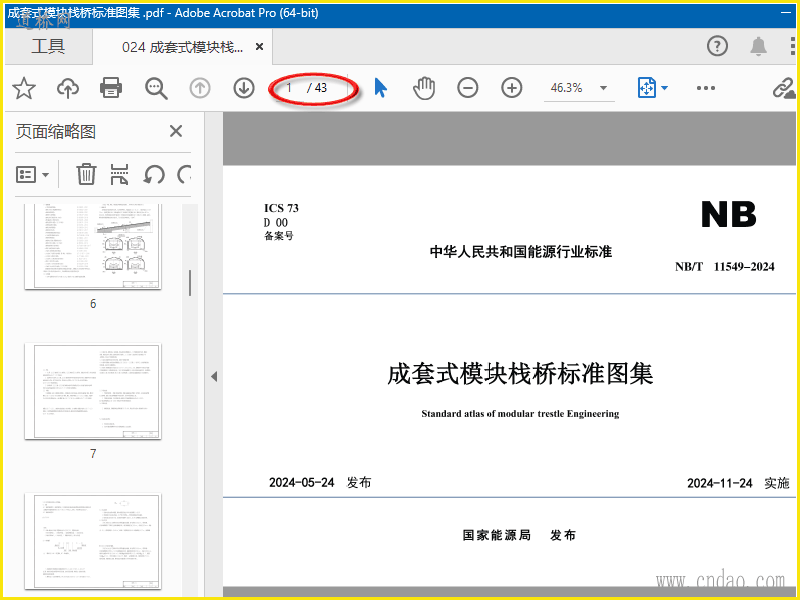This screenshot has height=600, width=800.
Task: Click the text NB/T 11549-2024
Action: point(724,267)
